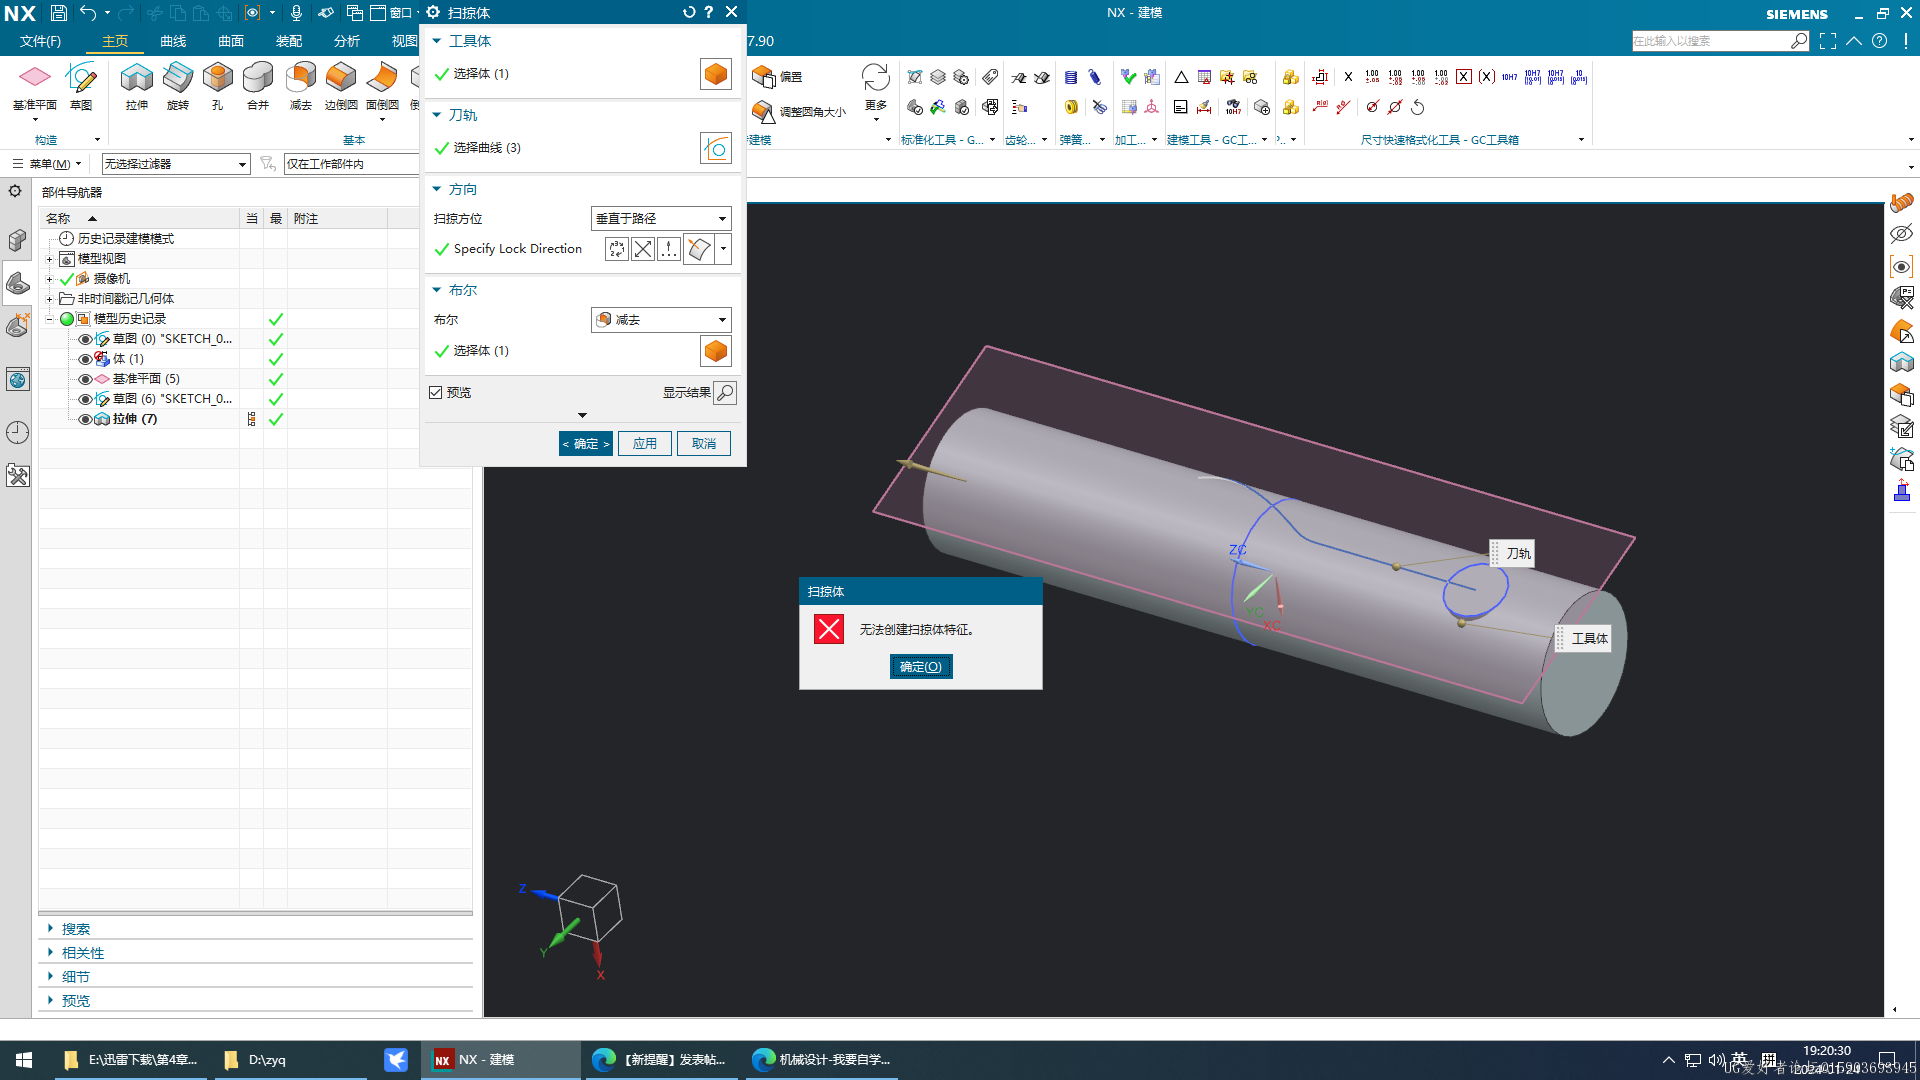This screenshot has height=1080, width=1920.
Task: Open the 扫掠方位 dropdown
Action: pyautogui.click(x=661, y=218)
